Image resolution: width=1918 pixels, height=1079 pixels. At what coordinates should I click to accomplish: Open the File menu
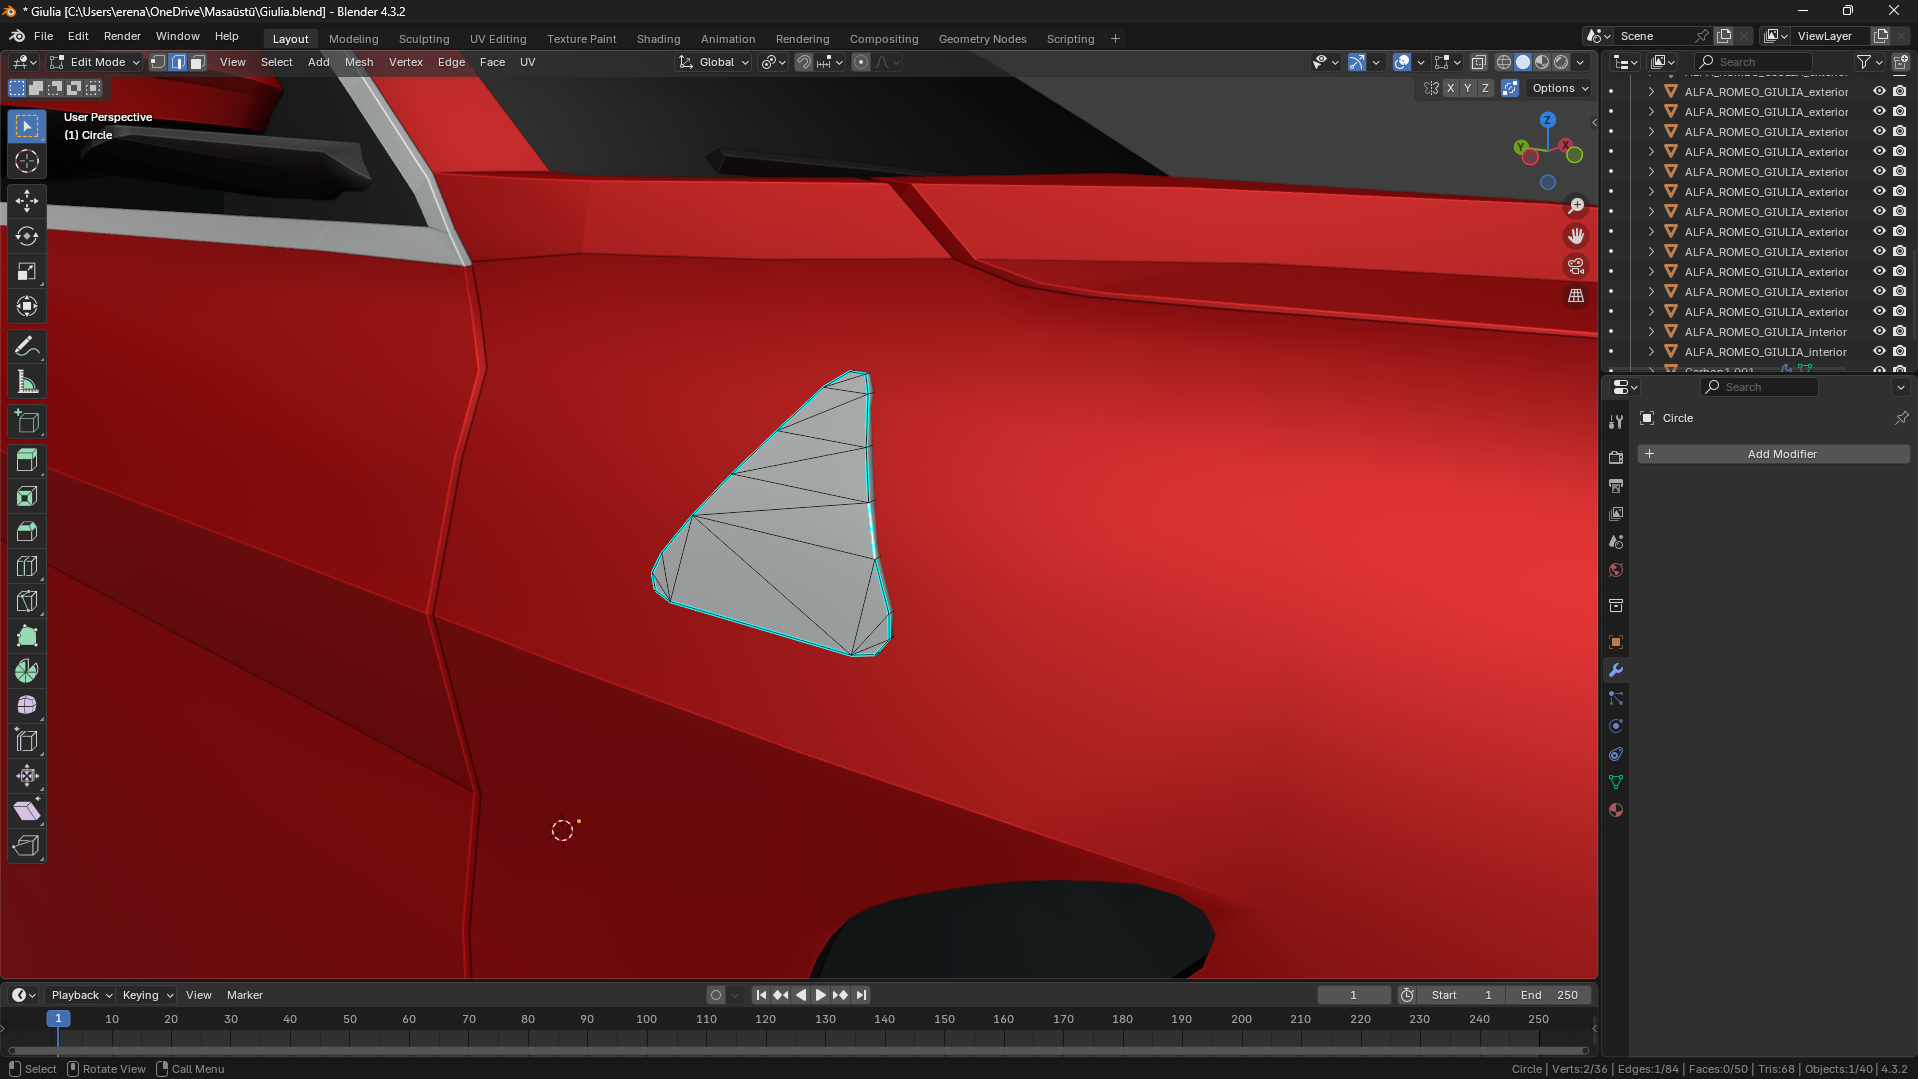tap(44, 36)
